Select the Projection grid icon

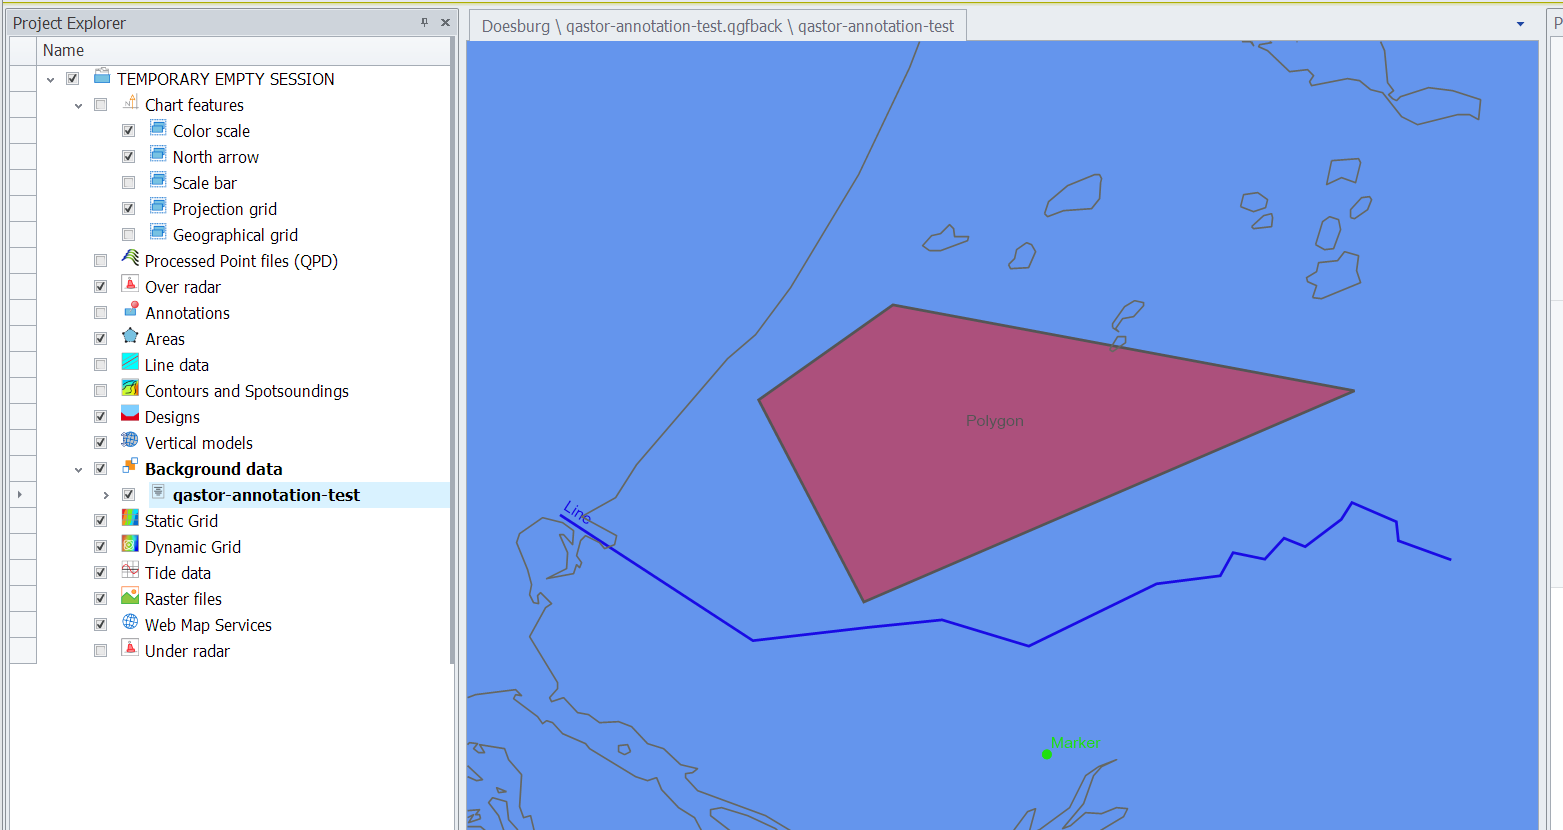157,208
